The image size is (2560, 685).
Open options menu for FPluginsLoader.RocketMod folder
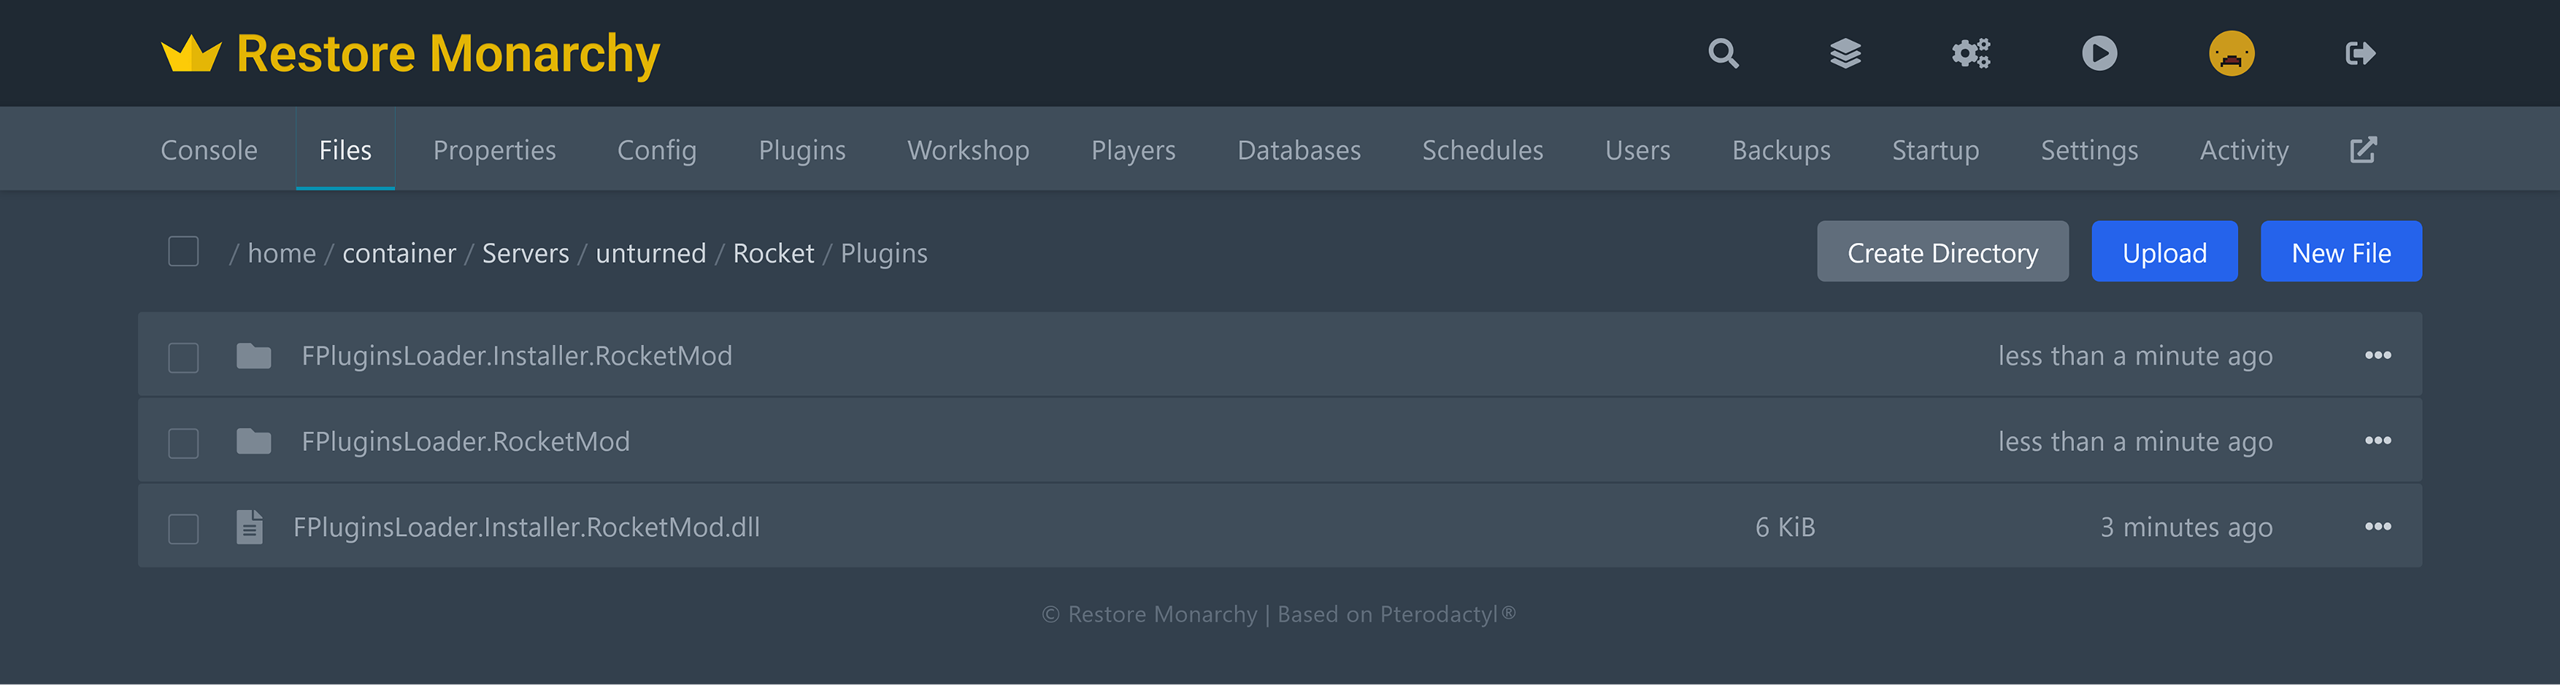2378,441
